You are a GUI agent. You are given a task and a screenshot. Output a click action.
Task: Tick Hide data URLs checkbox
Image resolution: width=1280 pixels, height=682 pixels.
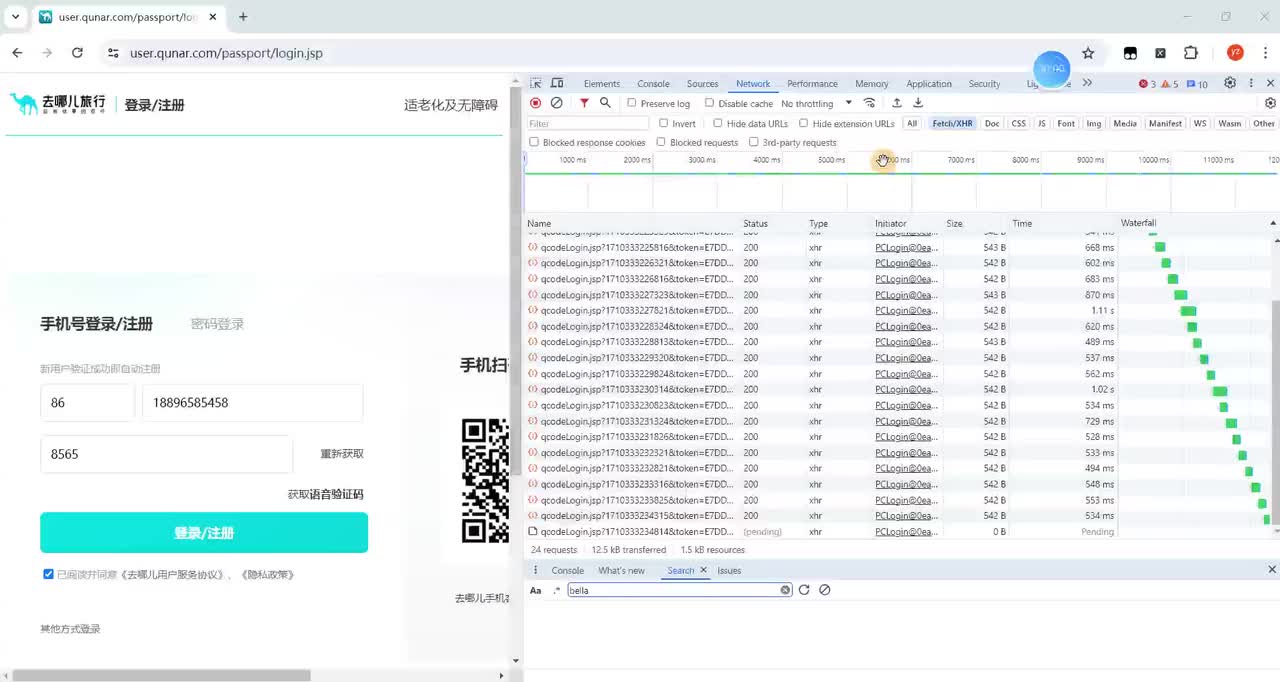pos(718,123)
